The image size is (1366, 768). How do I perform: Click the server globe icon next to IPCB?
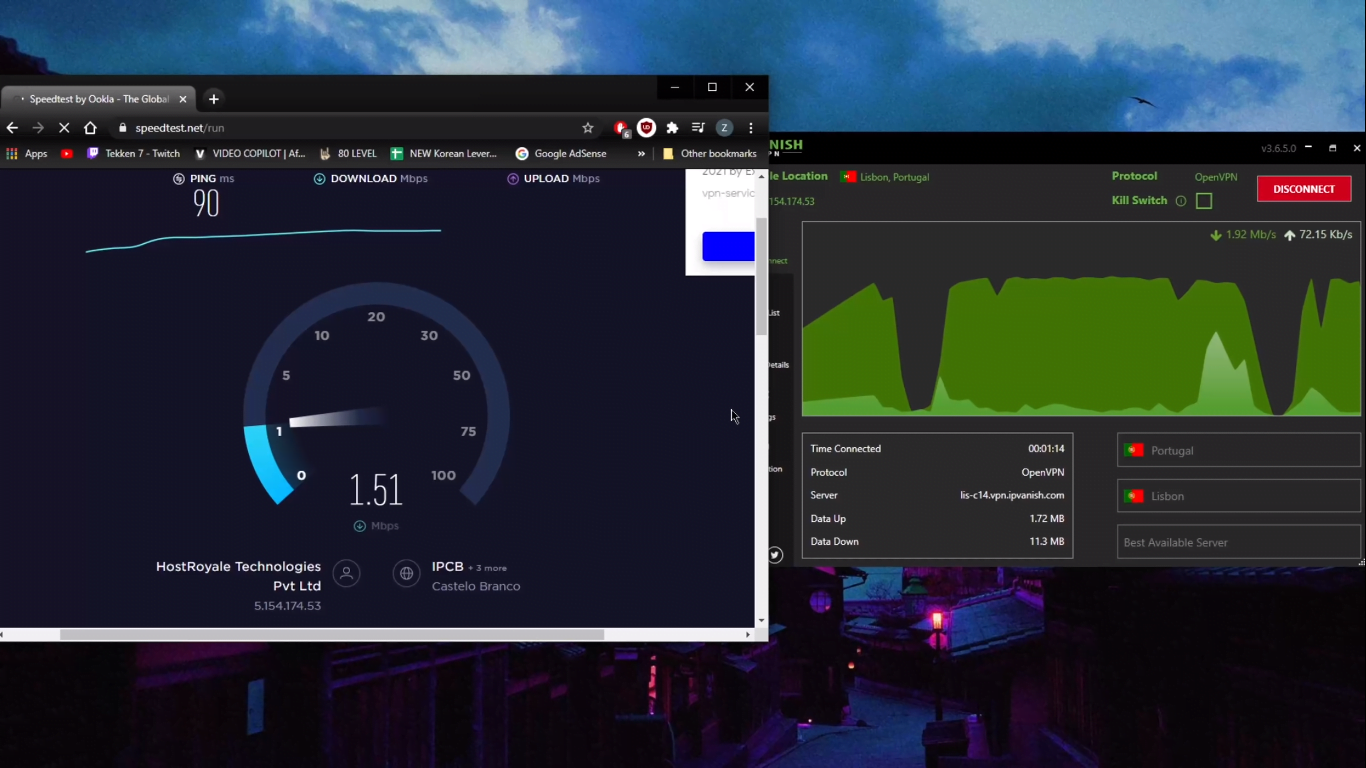[407, 573]
